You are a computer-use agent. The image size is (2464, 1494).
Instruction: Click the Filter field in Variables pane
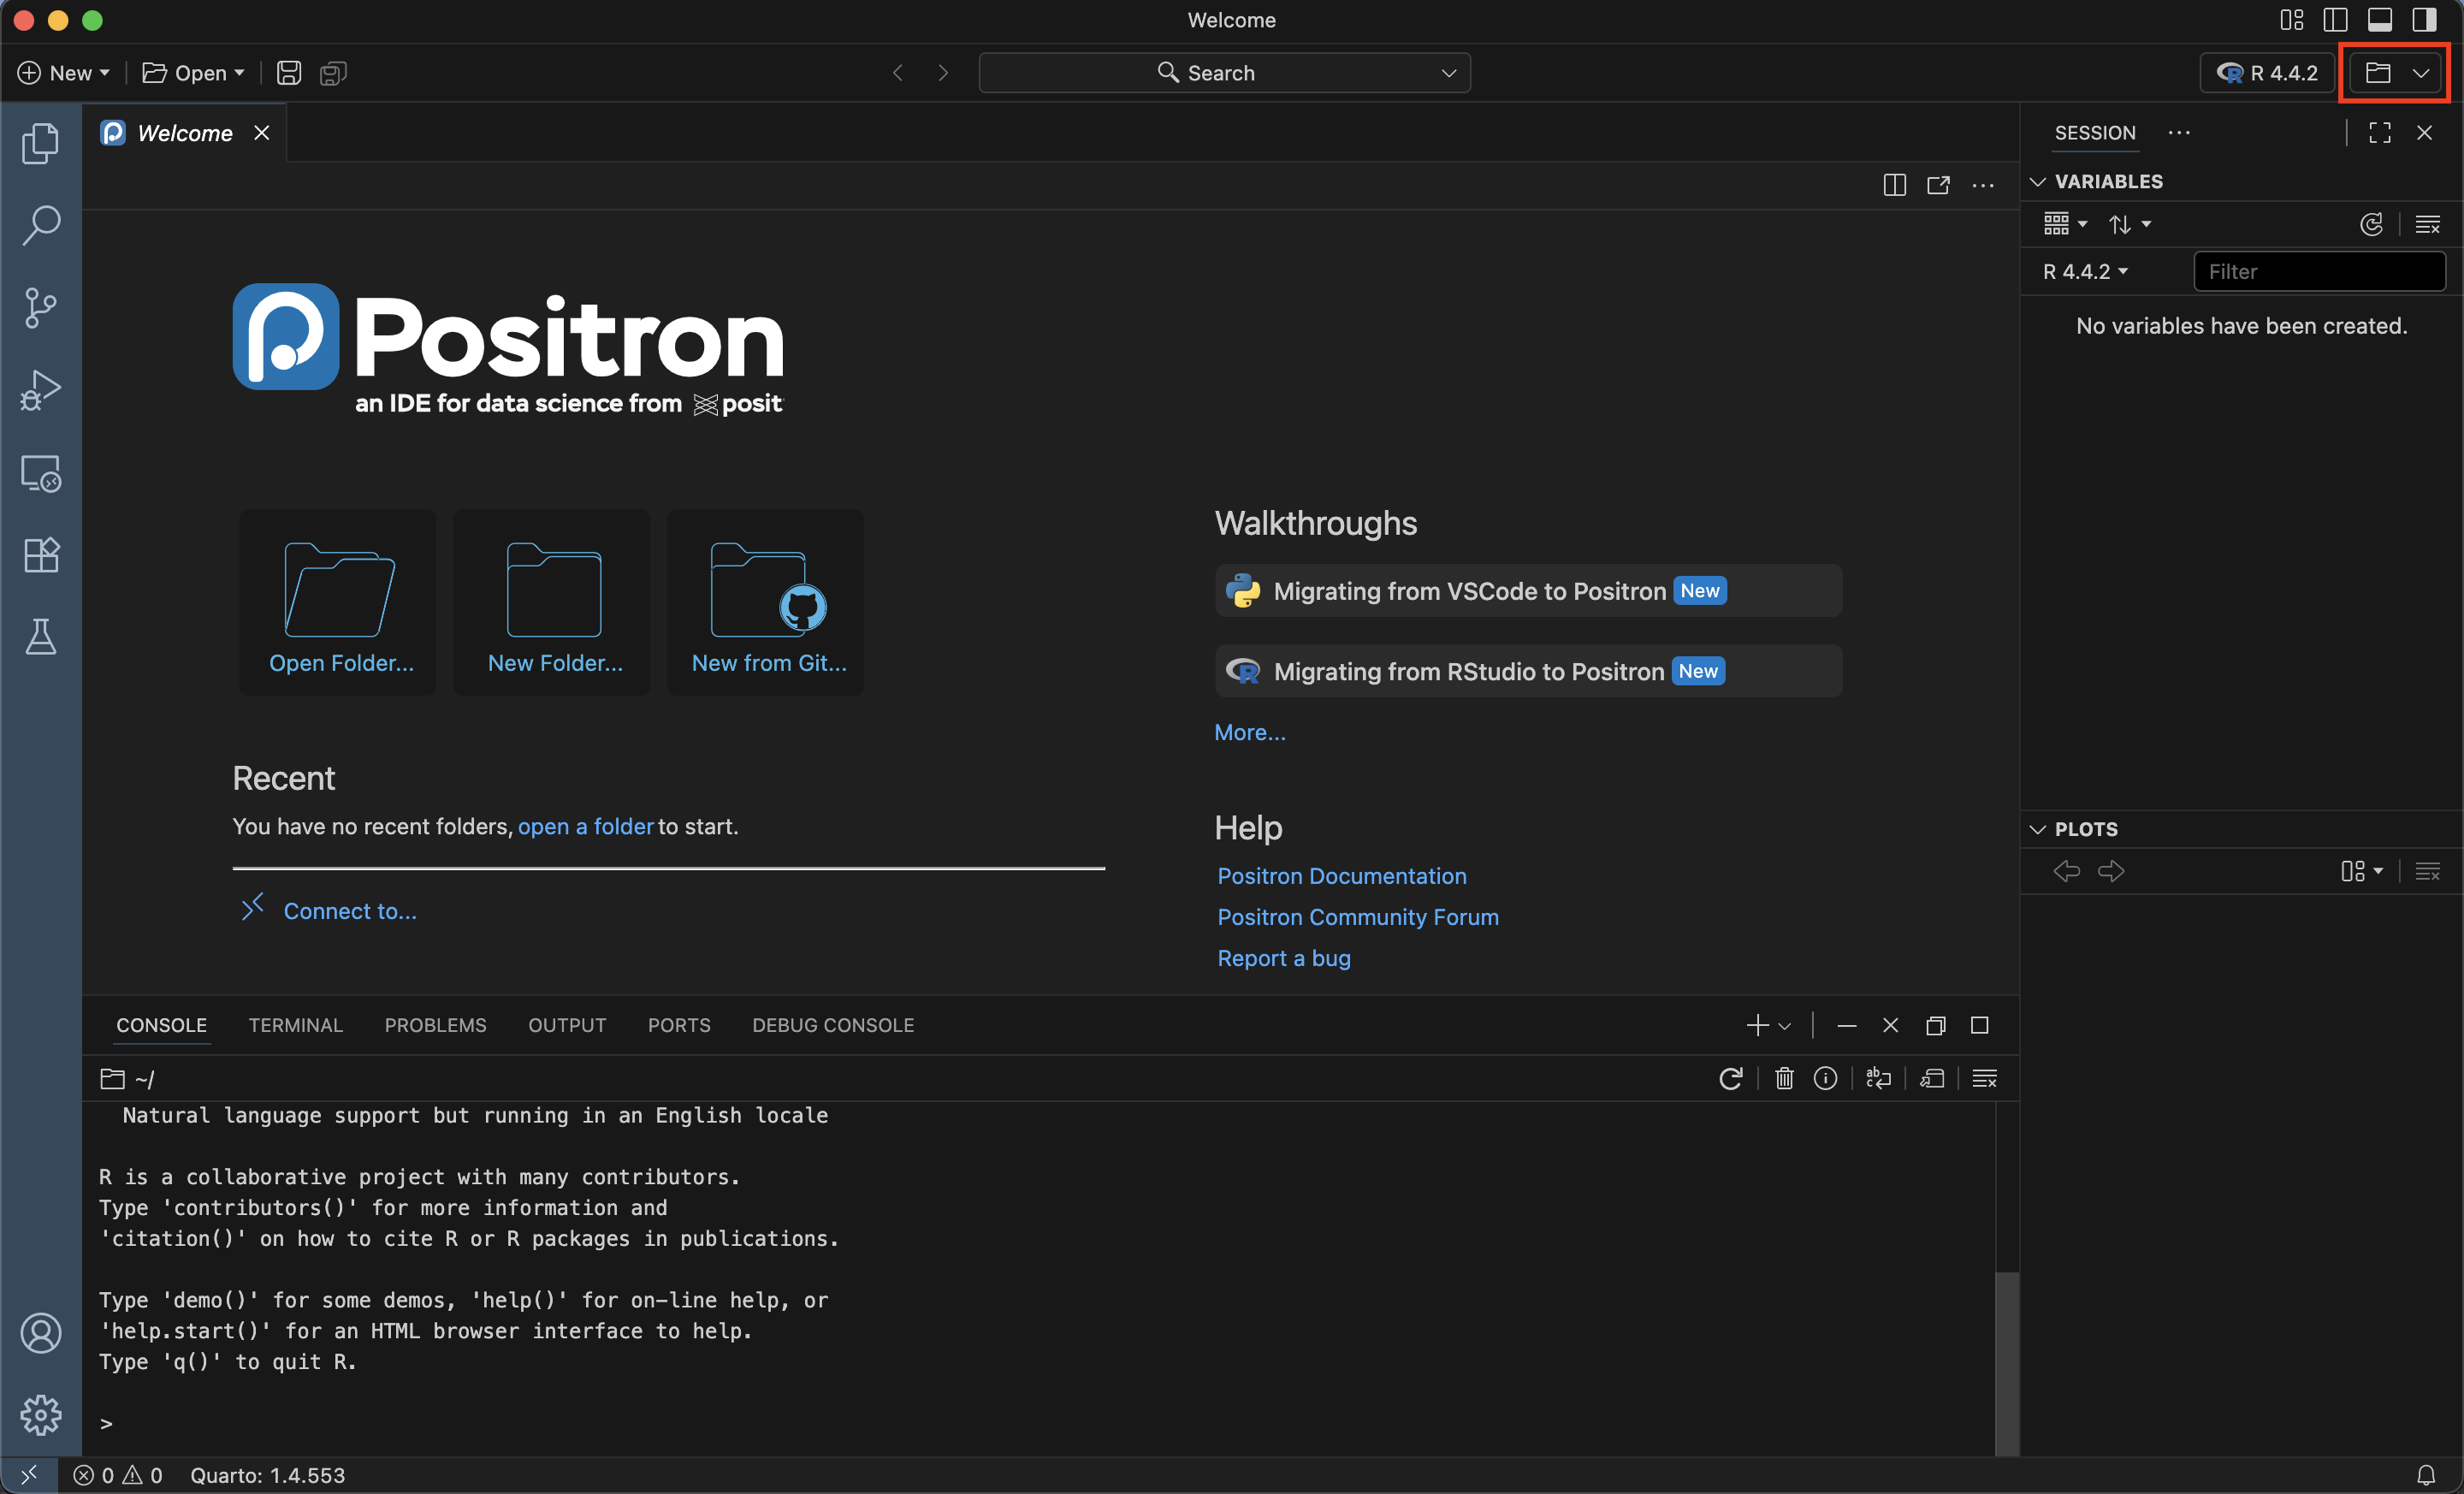[2320, 271]
